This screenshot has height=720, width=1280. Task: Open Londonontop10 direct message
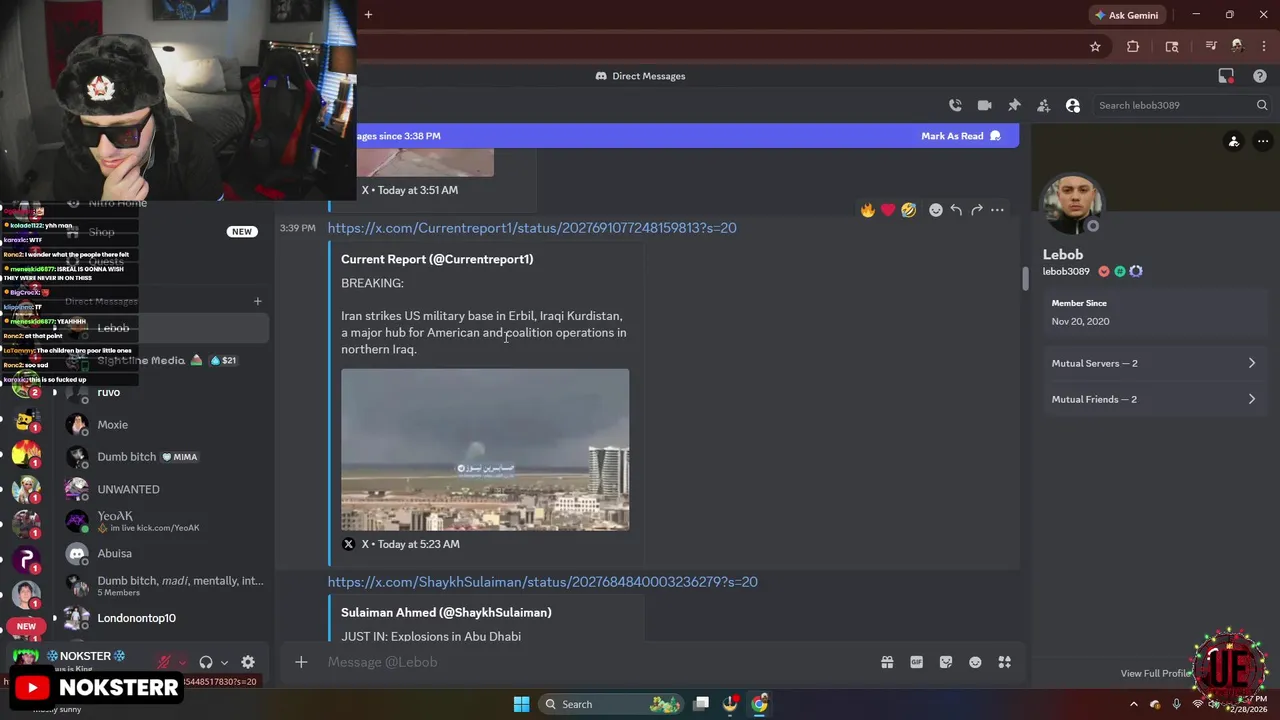click(x=162, y=618)
